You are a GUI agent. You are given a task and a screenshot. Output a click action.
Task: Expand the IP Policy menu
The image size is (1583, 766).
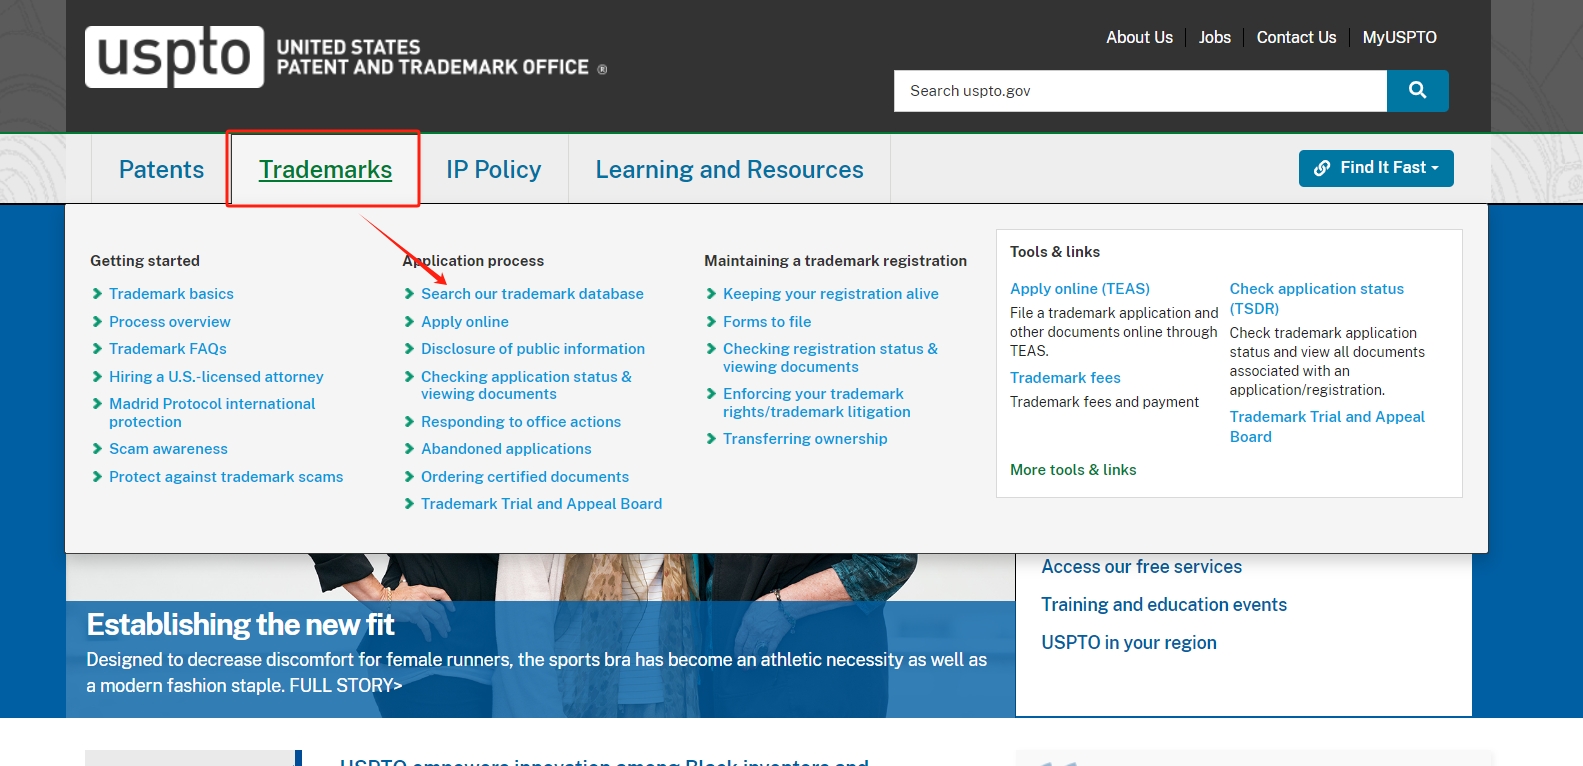pos(493,170)
